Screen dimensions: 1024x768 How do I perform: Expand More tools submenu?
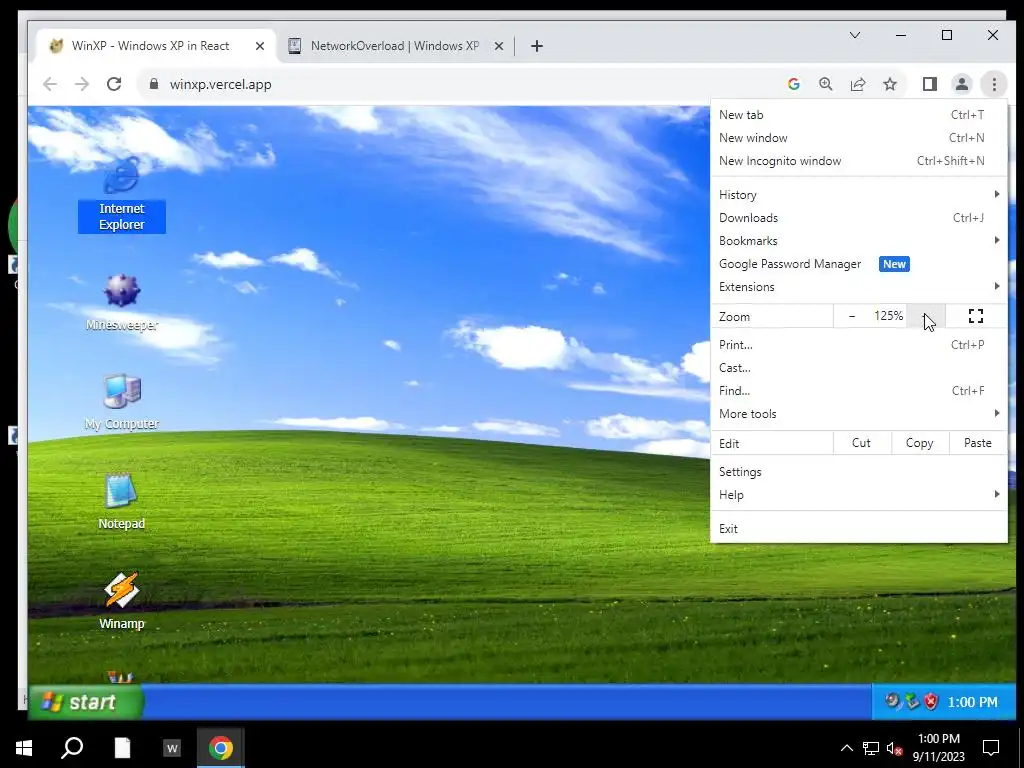859,413
